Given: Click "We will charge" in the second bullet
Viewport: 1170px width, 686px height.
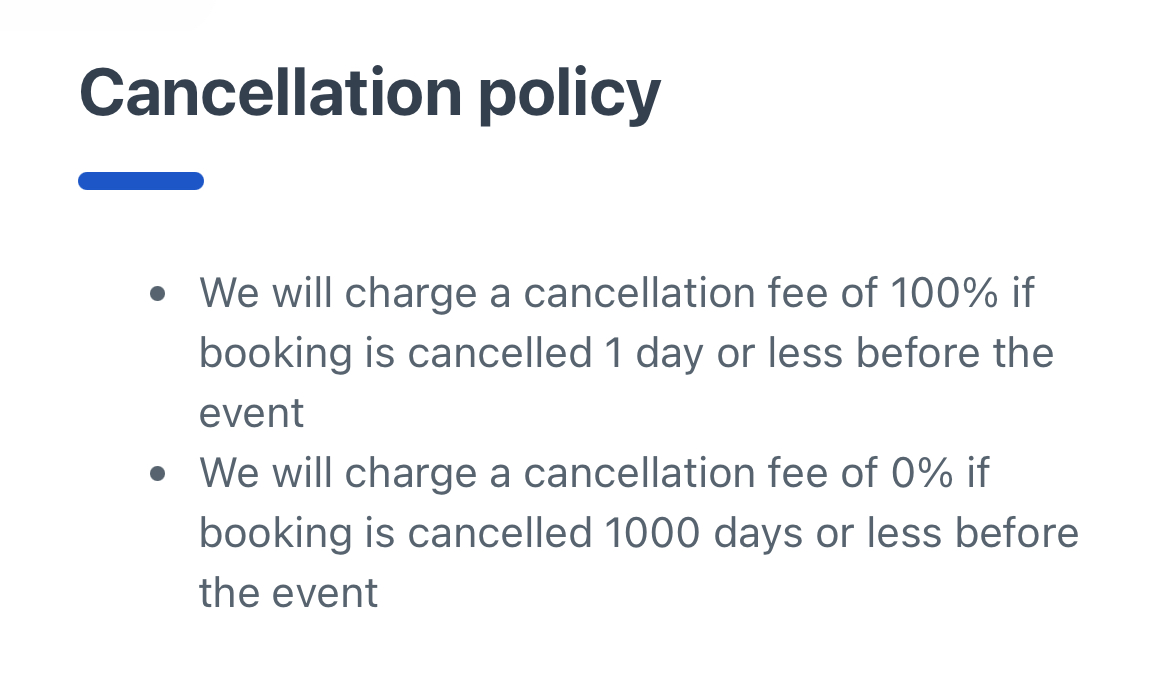Looking at the screenshot, I should point(340,473).
